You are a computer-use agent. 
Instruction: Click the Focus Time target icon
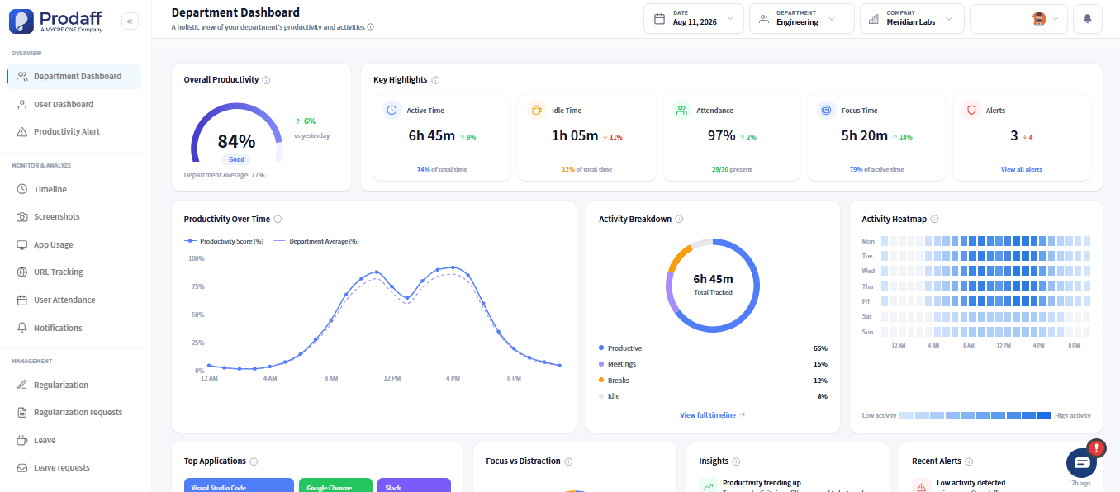click(x=826, y=111)
